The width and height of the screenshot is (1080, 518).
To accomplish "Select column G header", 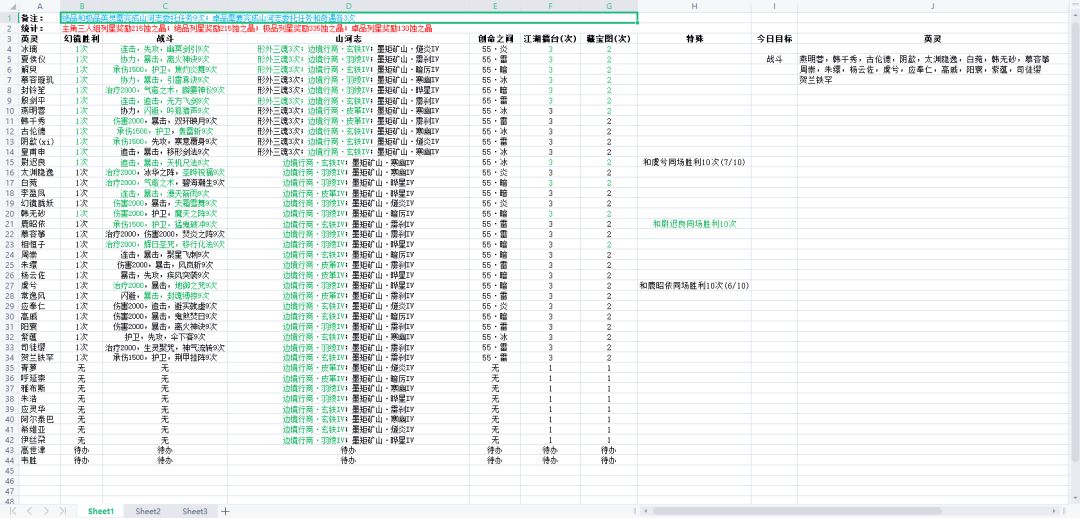I will 609,6.
